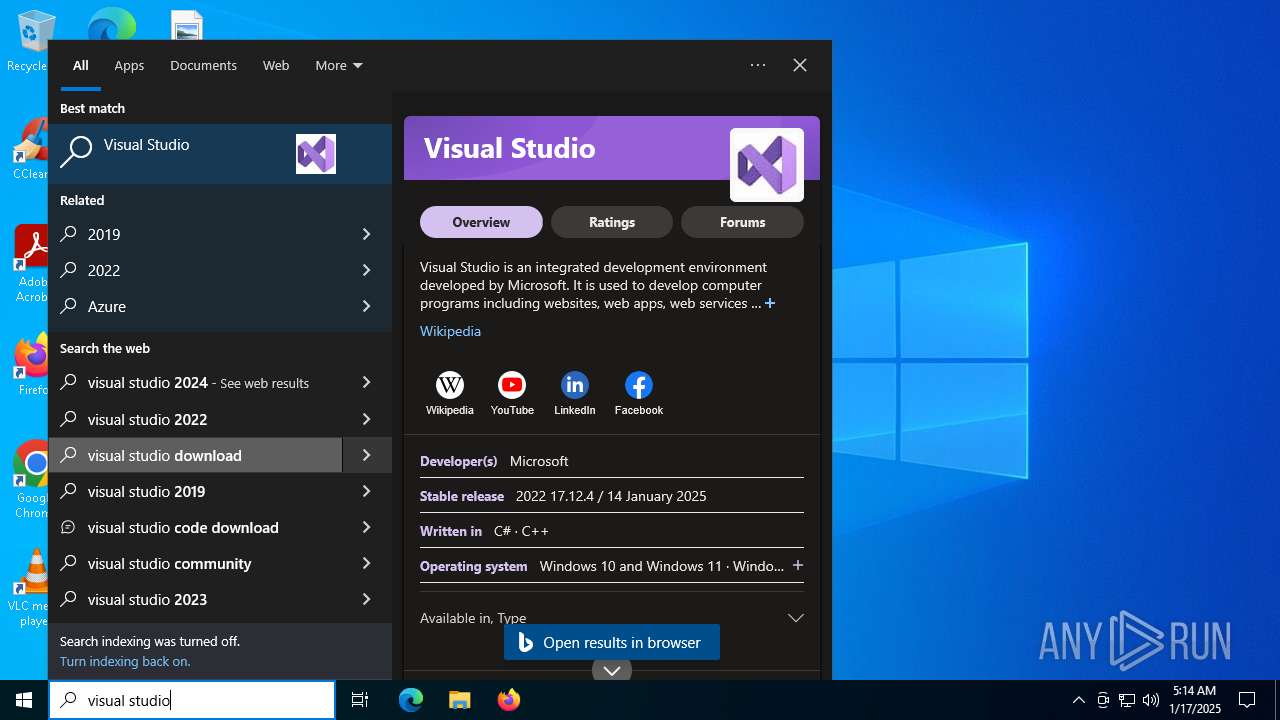The height and width of the screenshot is (720, 1280).
Task: Select Visual Studio best match result
Action: 220,154
